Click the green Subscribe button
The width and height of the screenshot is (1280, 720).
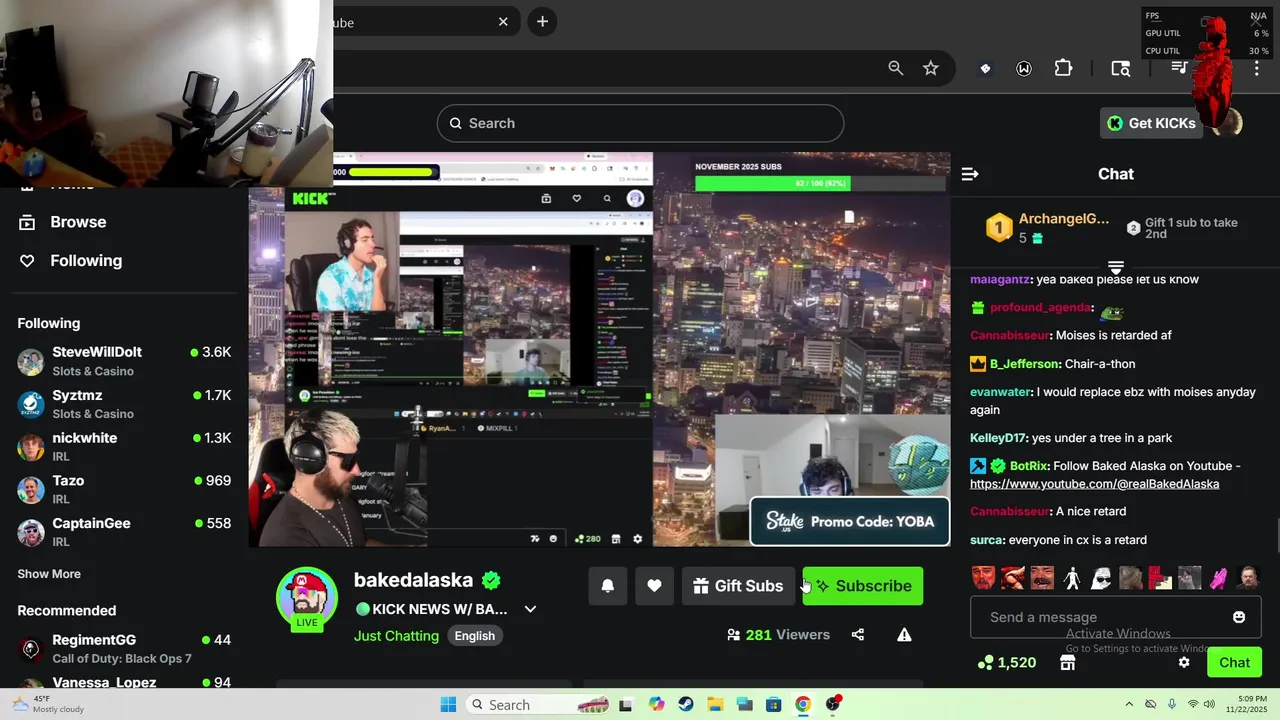pyautogui.click(x=863, y=586)
